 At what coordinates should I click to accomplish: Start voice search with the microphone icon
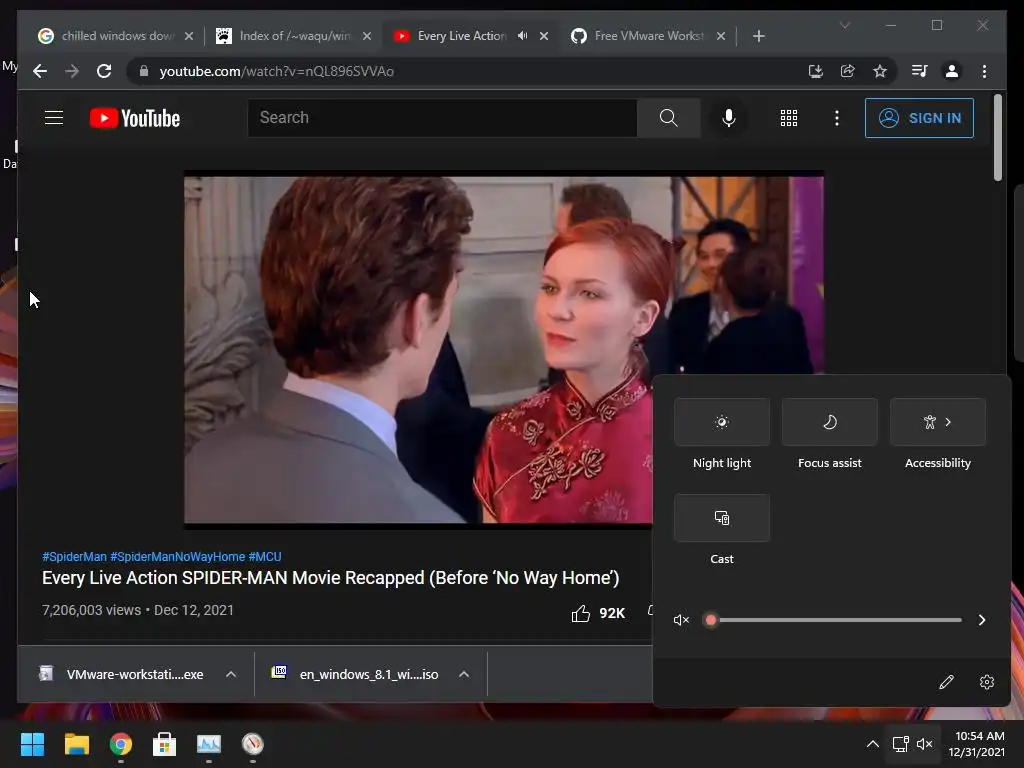pyautogui.click(x=729, y=118)
